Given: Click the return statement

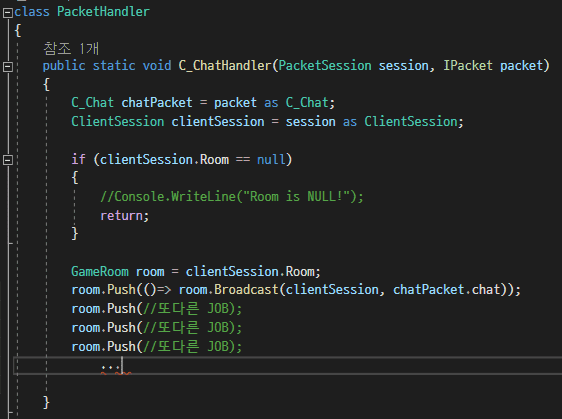Looking at the screenshot, I should pos(124,215).
